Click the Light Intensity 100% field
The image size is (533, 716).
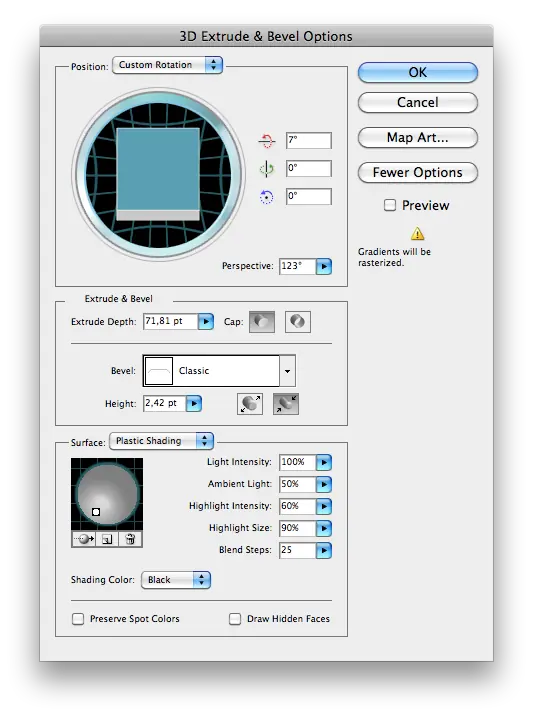pos(297,462)
